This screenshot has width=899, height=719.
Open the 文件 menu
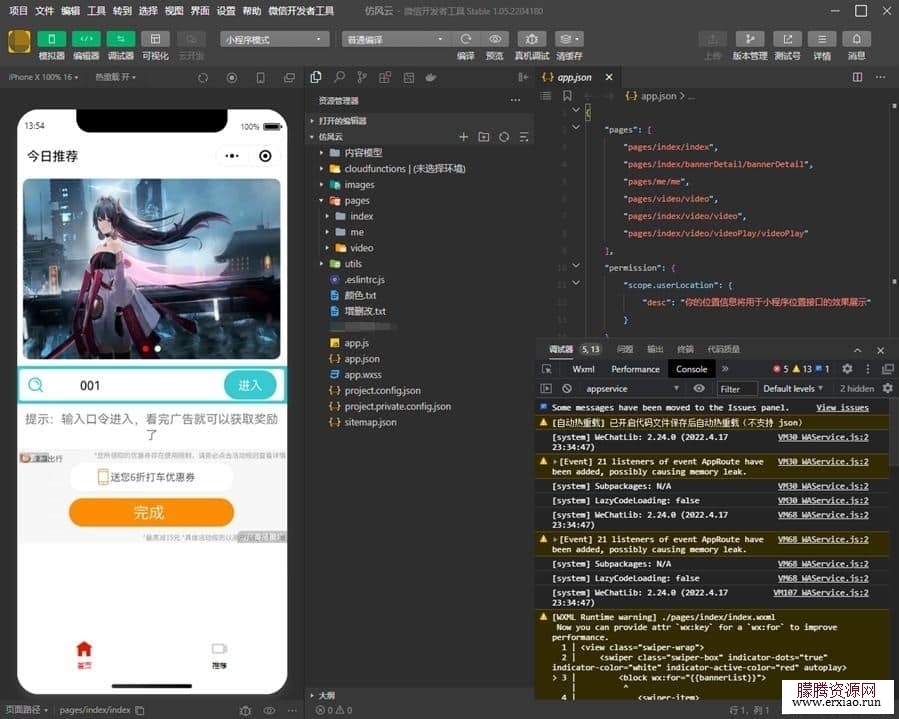[x=44, y=10]
